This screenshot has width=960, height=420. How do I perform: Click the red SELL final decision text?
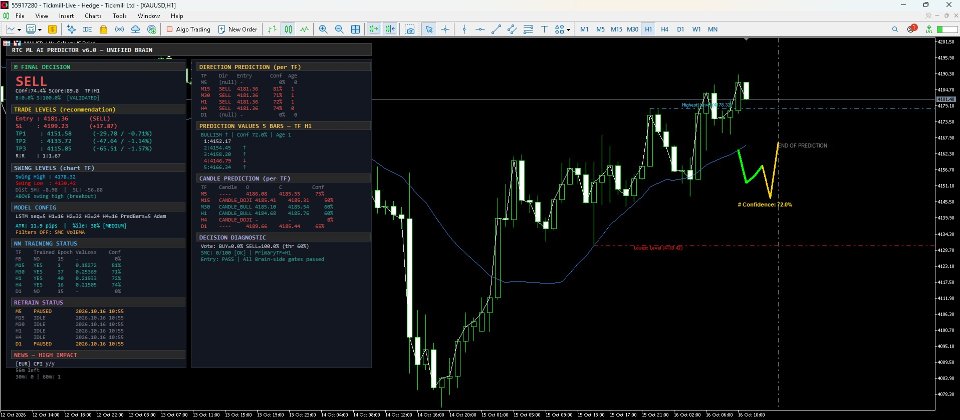coord(31,81)
